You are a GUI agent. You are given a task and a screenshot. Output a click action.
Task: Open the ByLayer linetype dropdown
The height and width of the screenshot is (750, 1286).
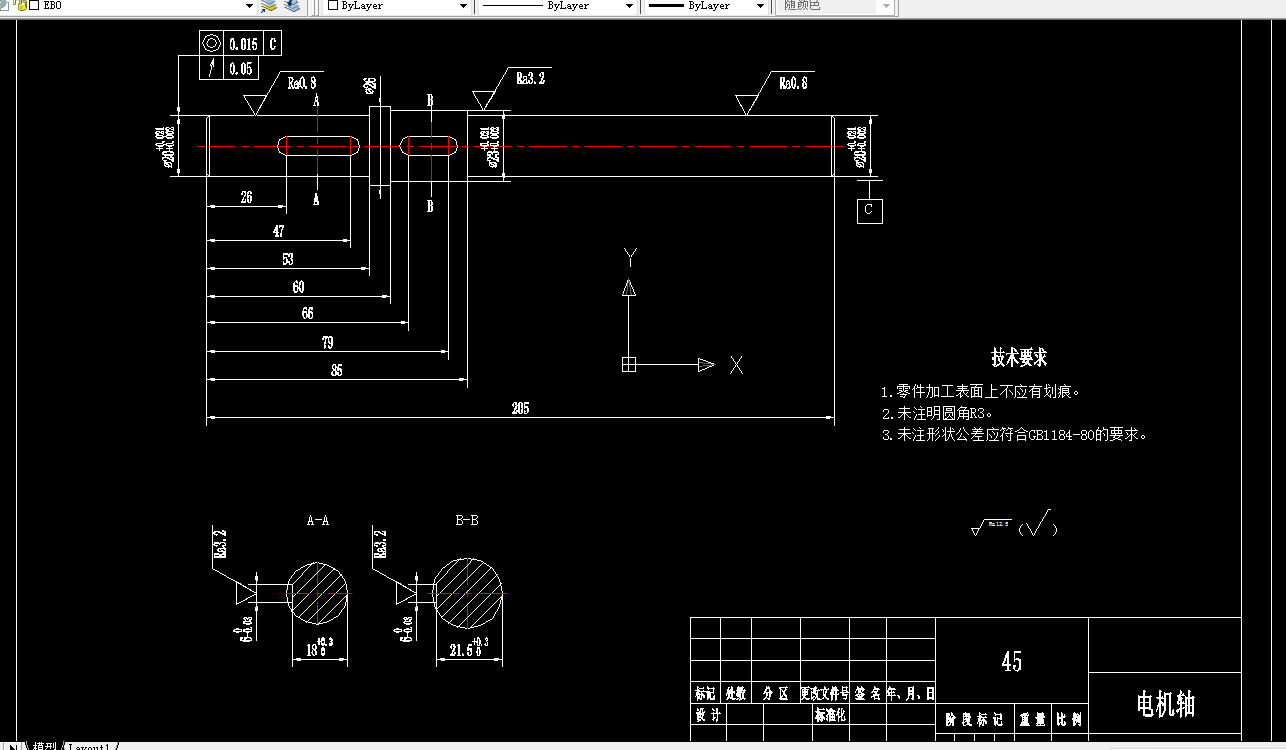point(629,6)
